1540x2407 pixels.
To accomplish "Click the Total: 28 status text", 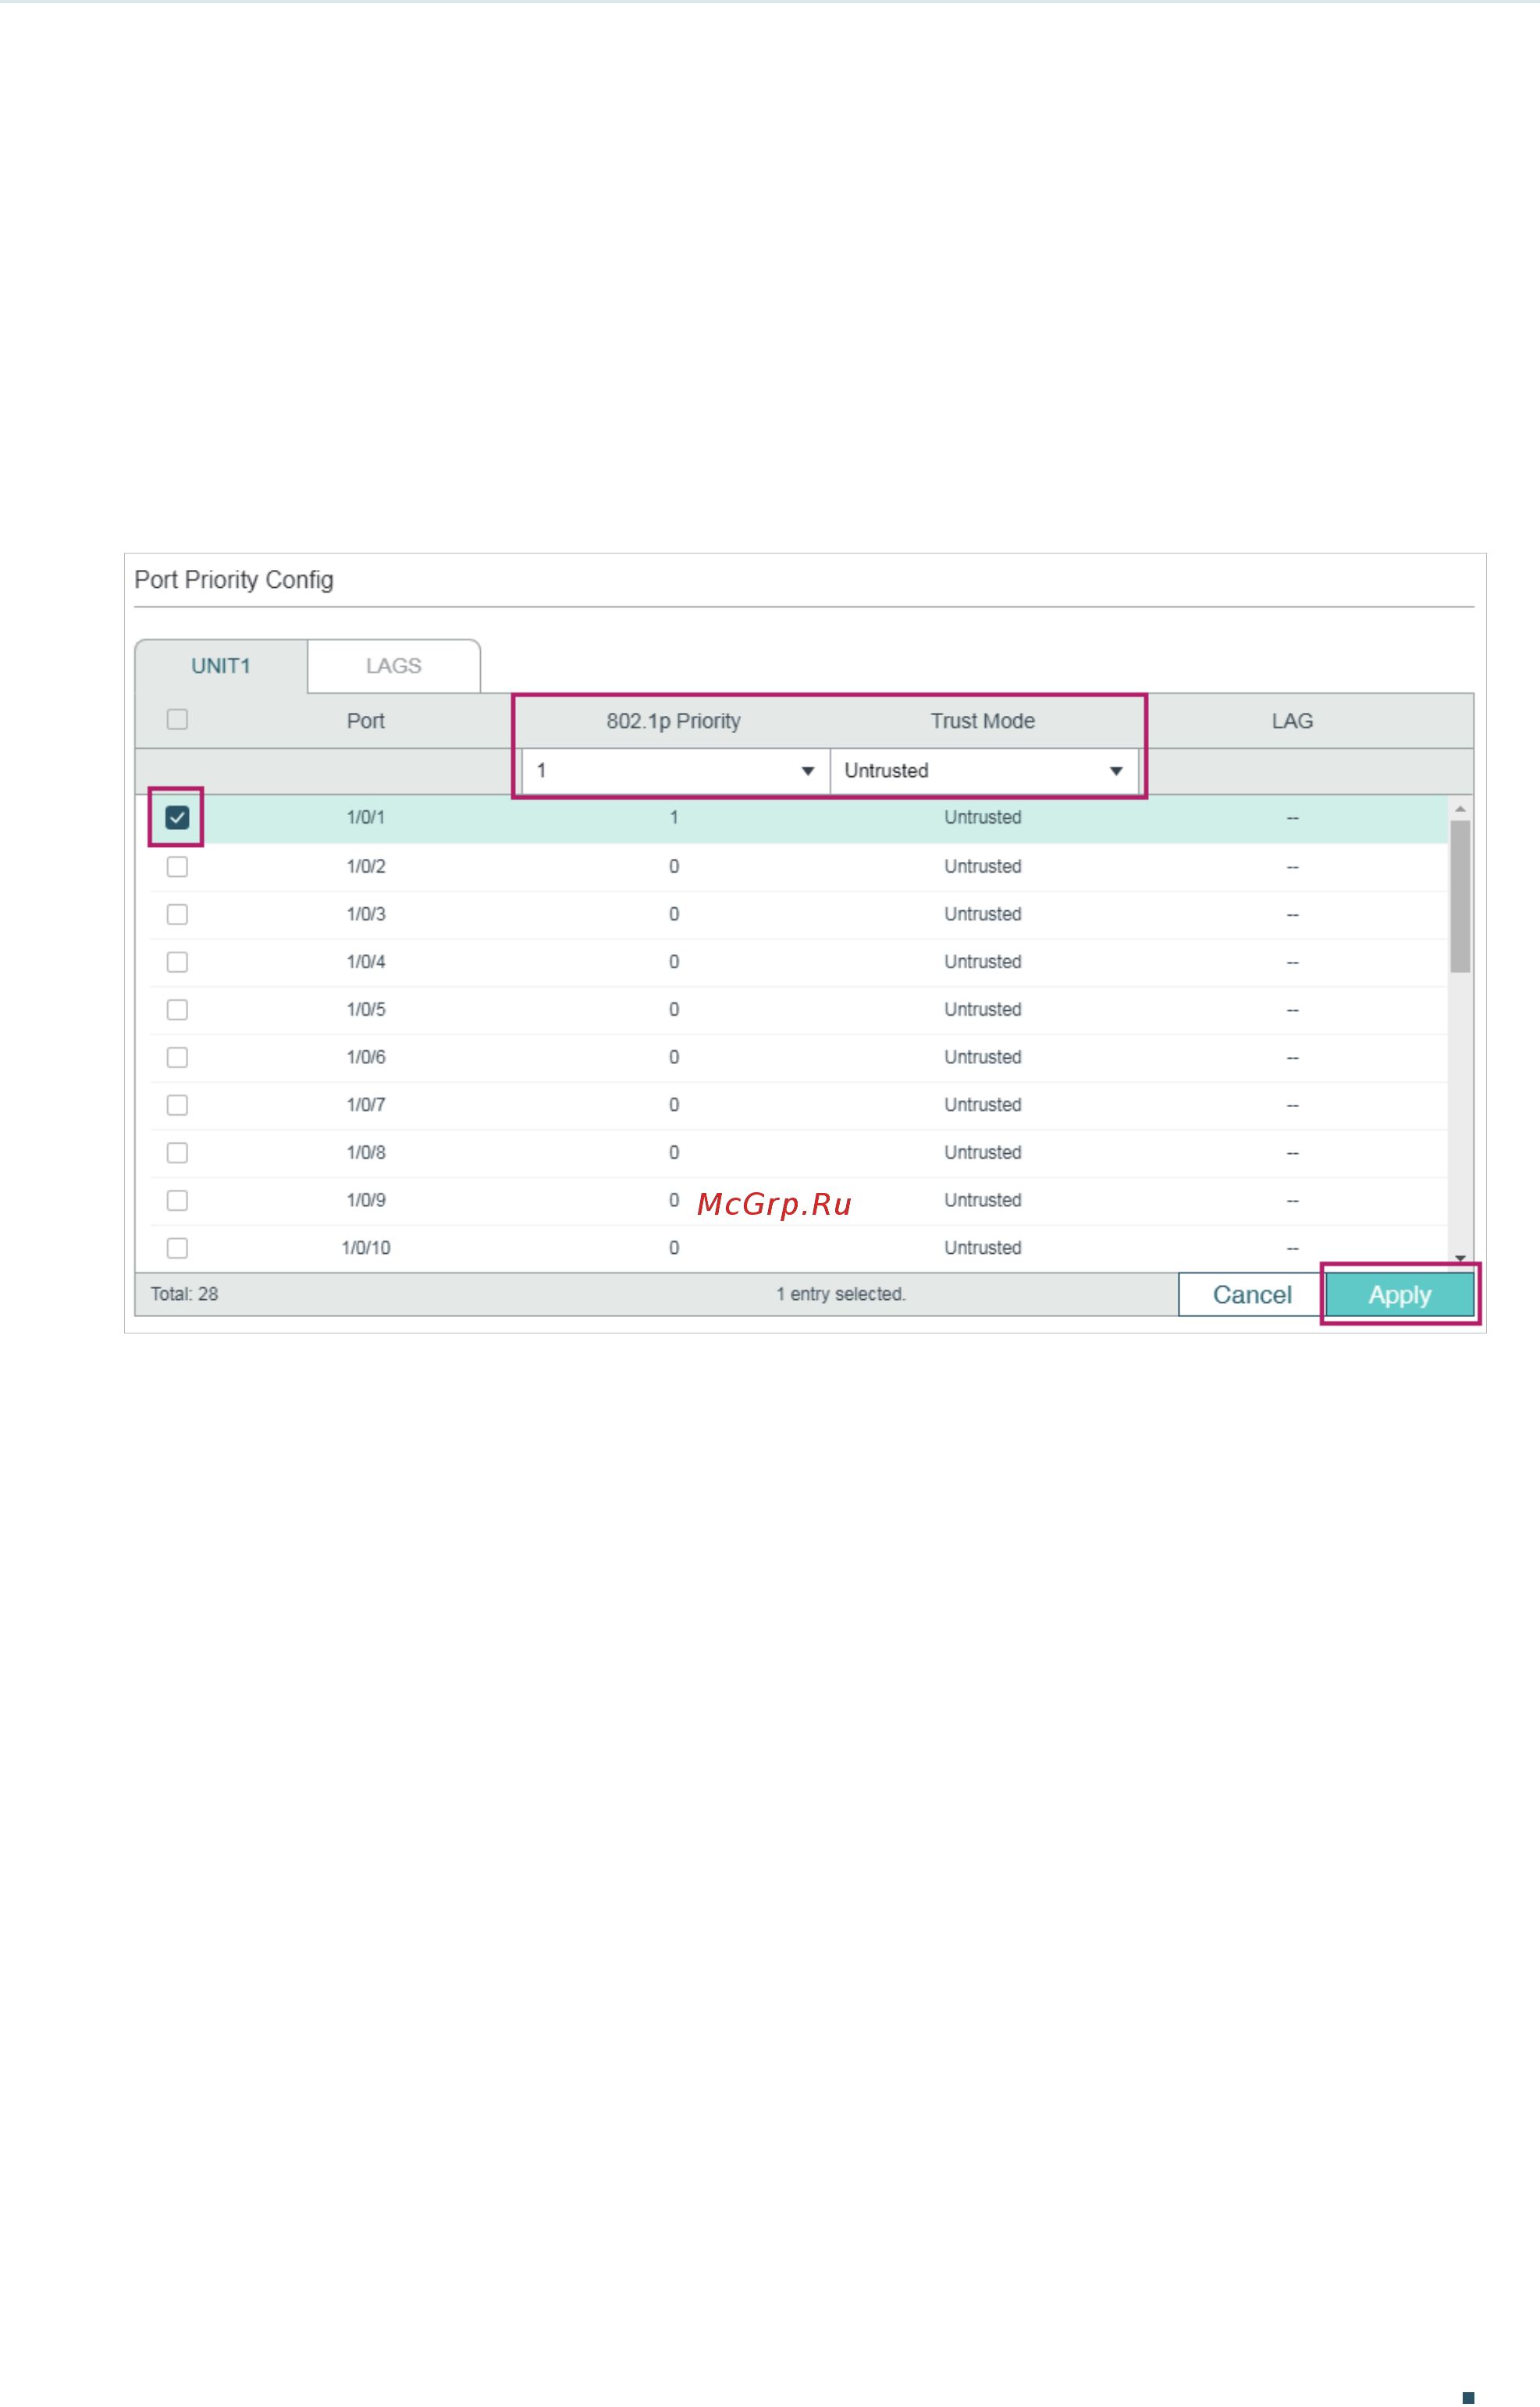I will (x=184, y=1294).
